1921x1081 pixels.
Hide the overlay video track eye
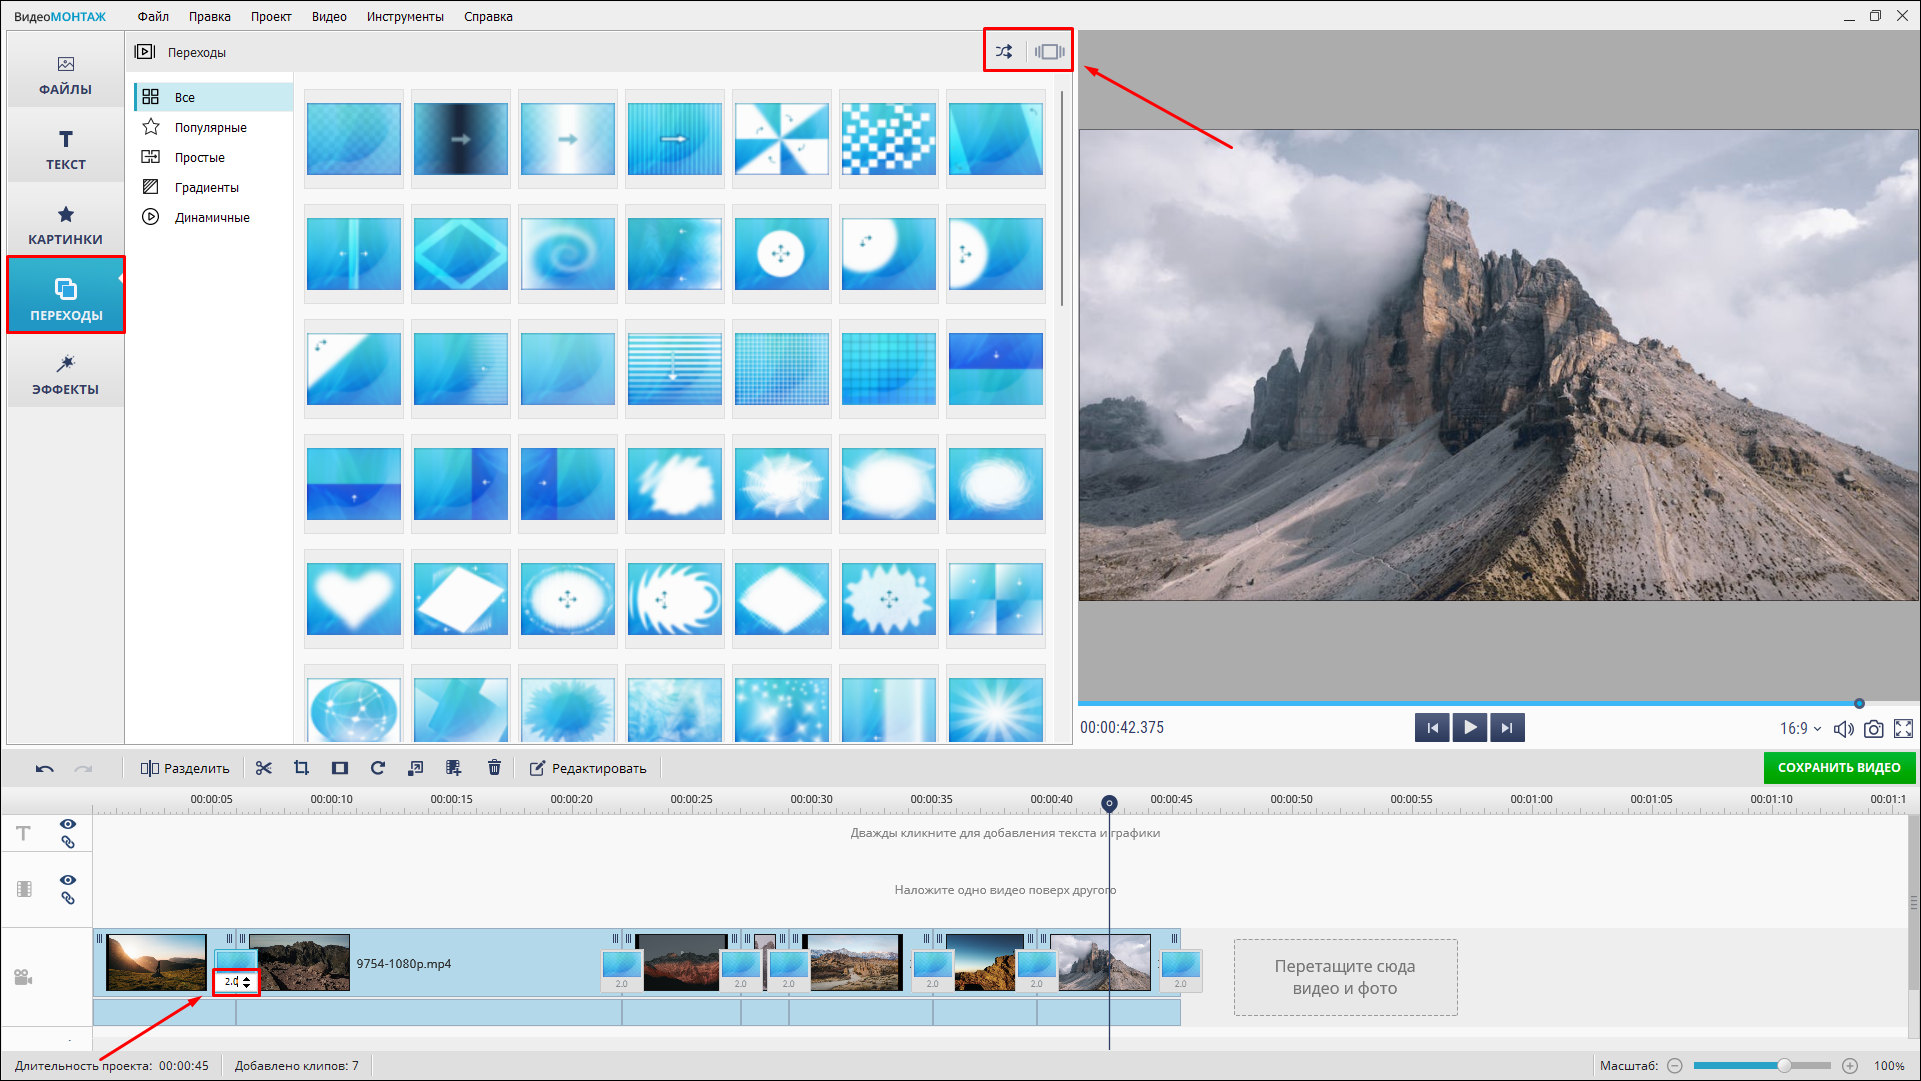68,880
